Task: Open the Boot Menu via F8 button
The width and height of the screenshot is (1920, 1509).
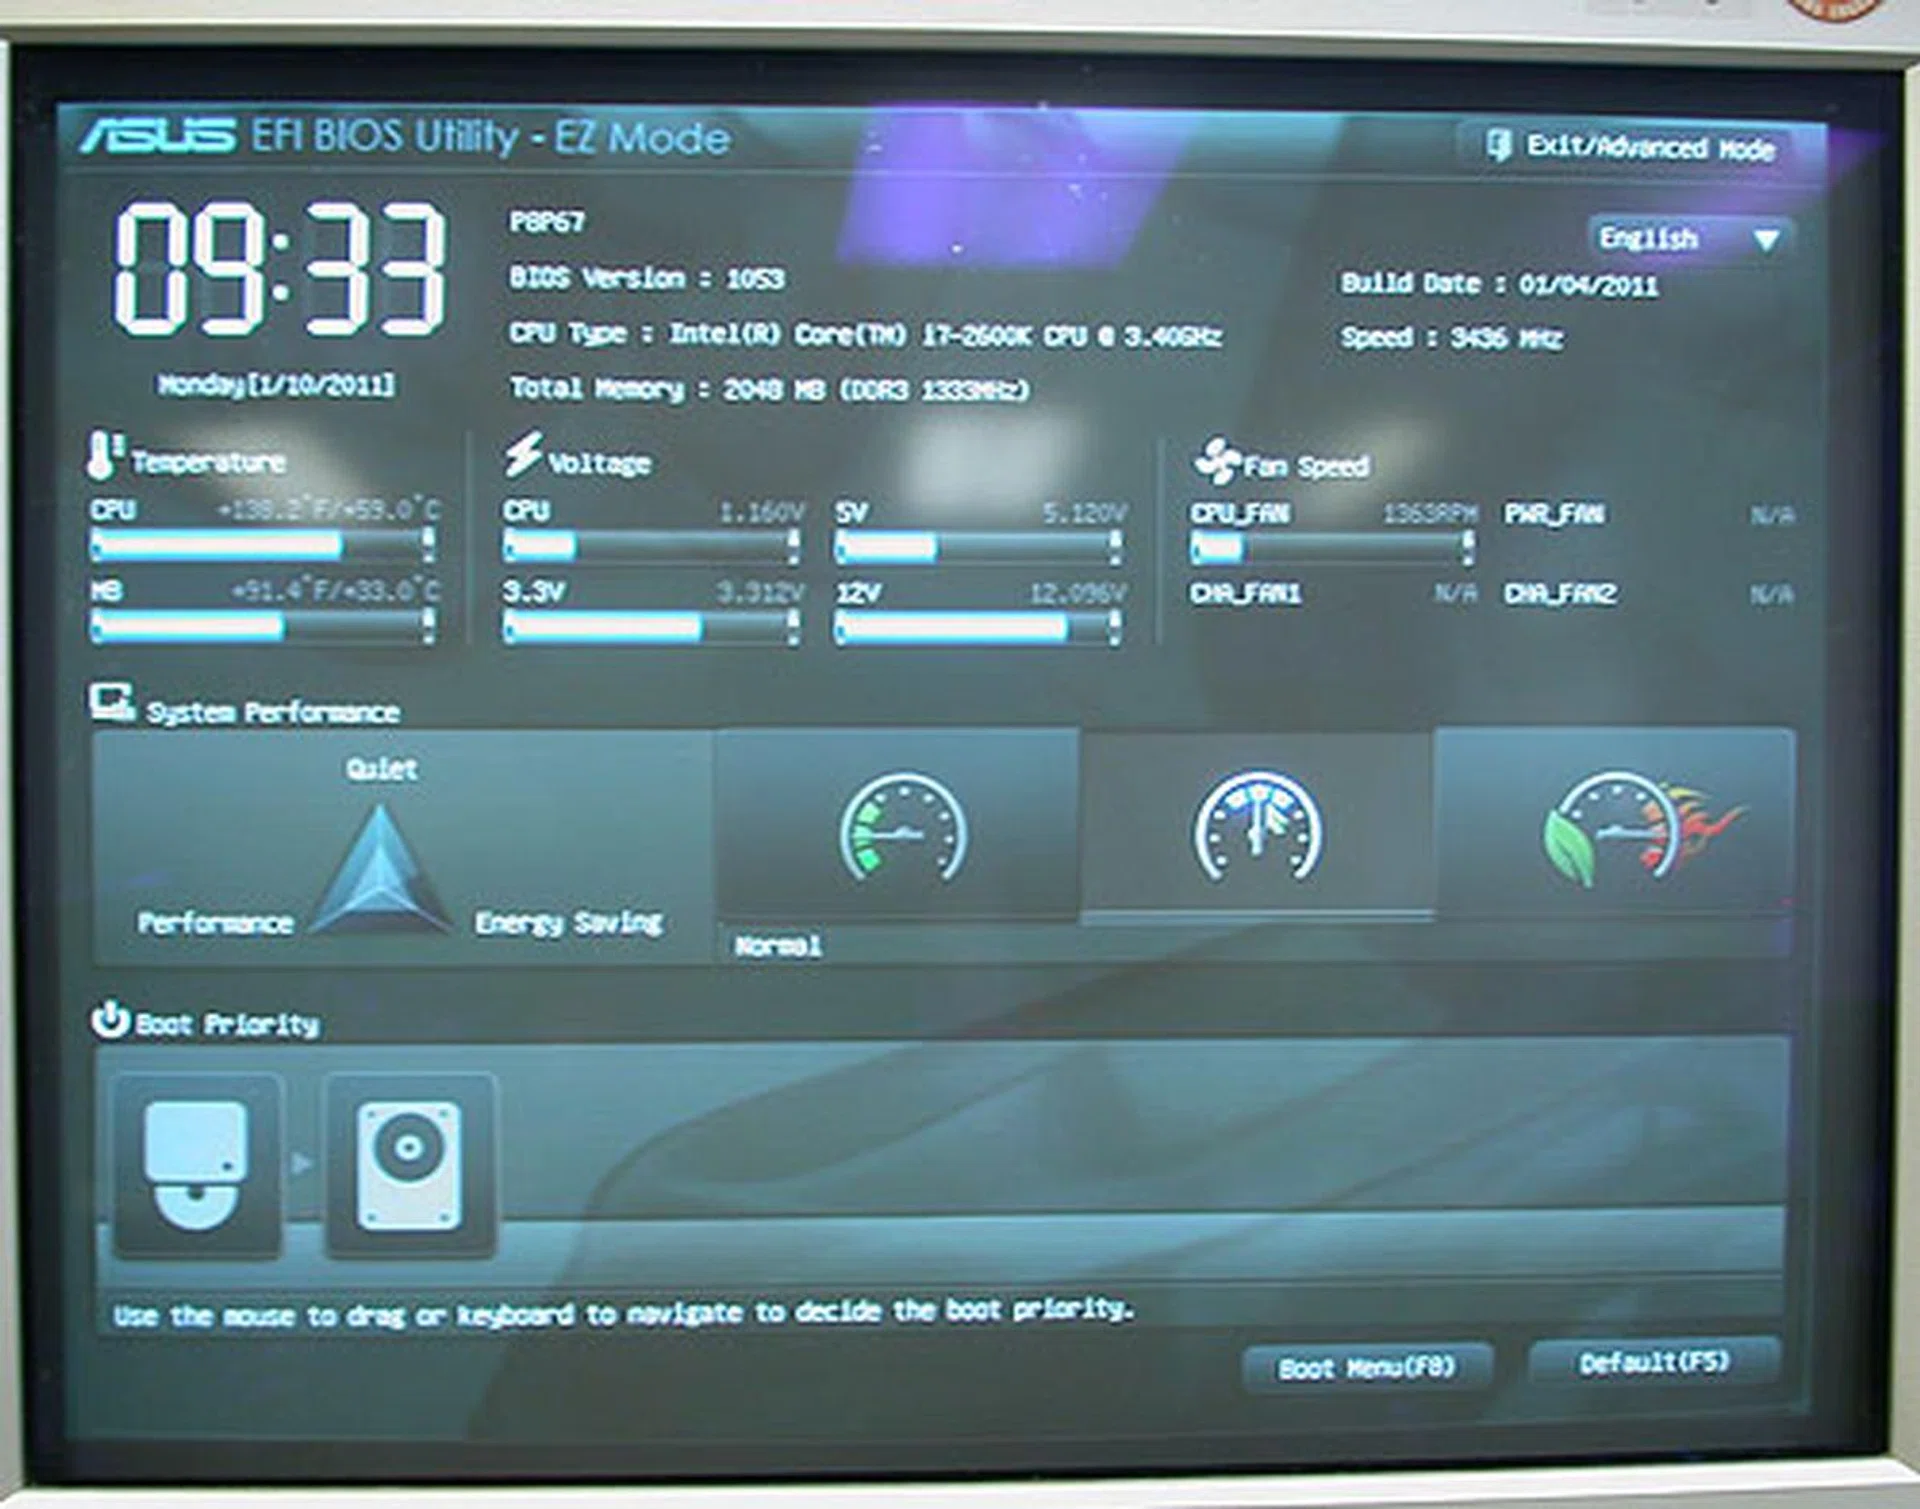Action: pos(1370,1364)
